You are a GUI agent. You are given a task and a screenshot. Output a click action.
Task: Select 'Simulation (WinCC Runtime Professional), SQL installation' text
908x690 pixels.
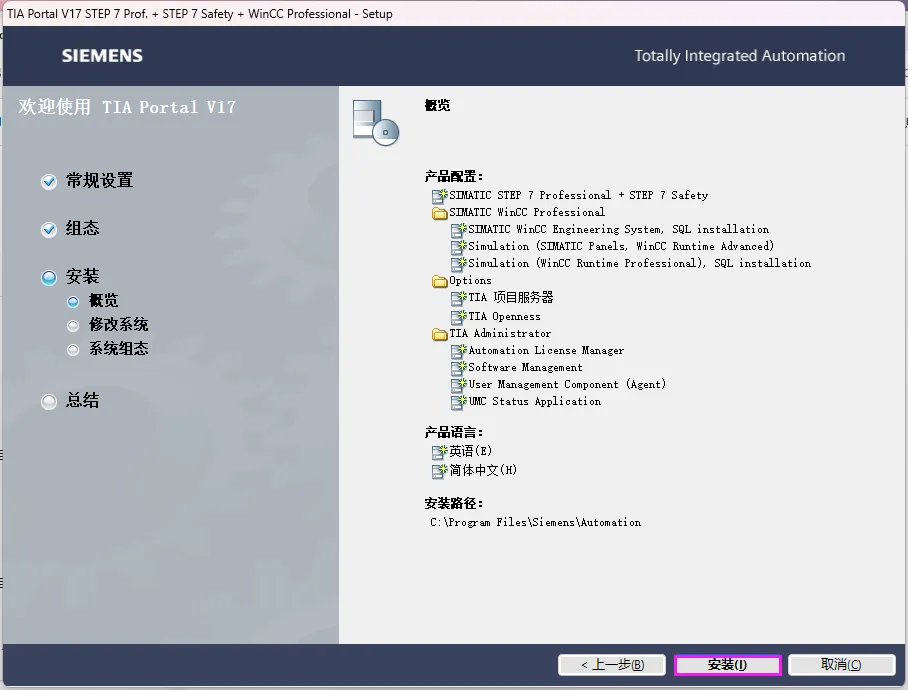639,263
